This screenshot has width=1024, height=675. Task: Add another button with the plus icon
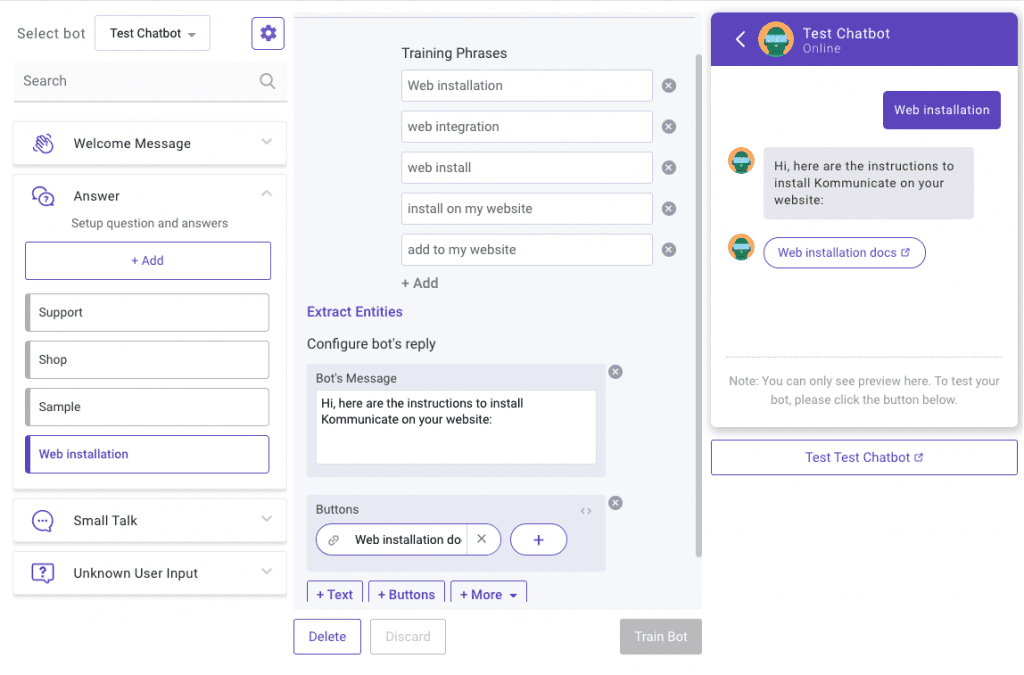point(538,540)
